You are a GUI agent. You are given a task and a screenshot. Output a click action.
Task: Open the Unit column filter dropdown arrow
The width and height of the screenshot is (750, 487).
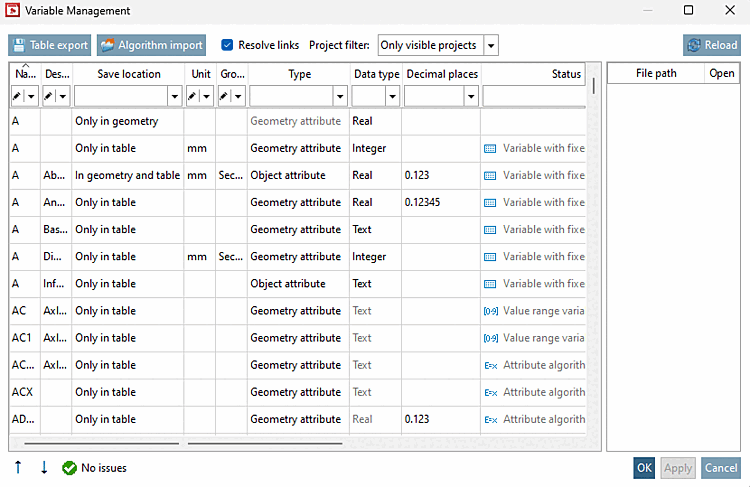(207, 97)
